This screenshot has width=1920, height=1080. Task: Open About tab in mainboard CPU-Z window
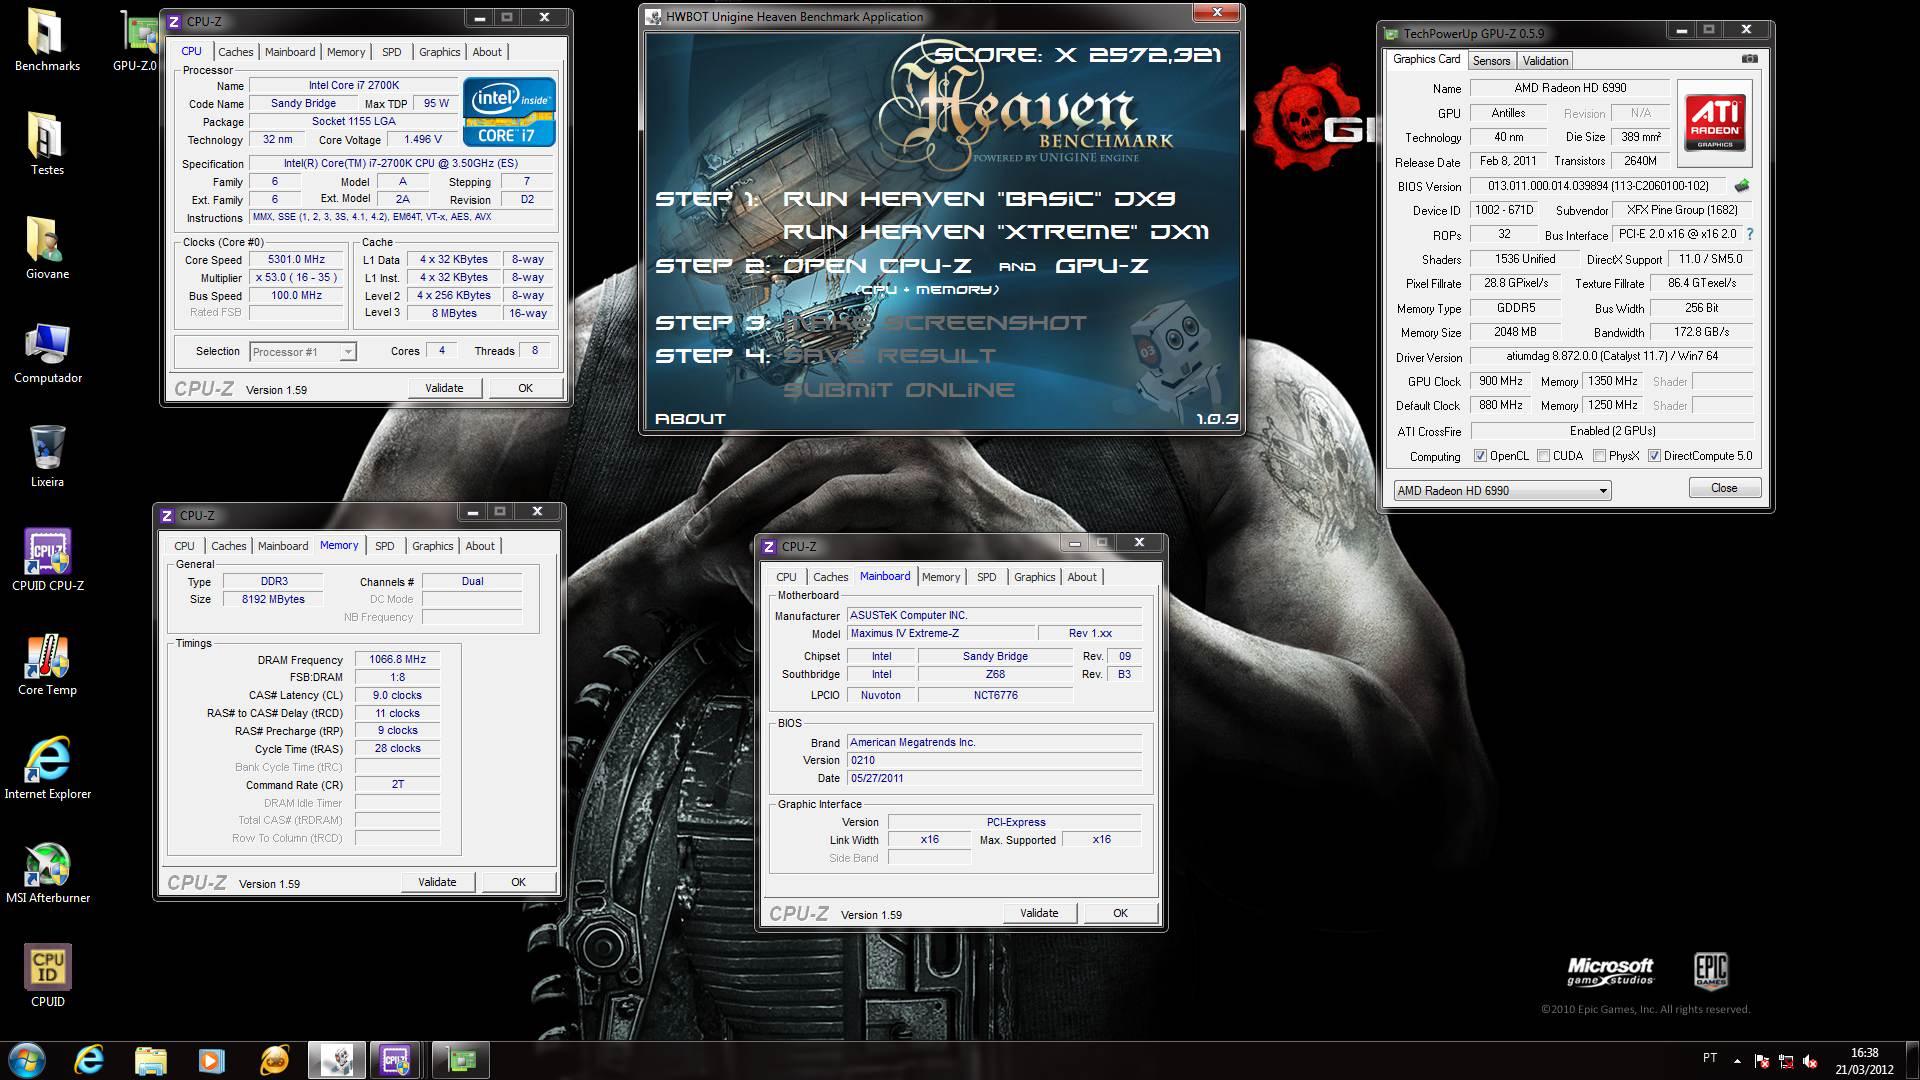[1082, 577]
